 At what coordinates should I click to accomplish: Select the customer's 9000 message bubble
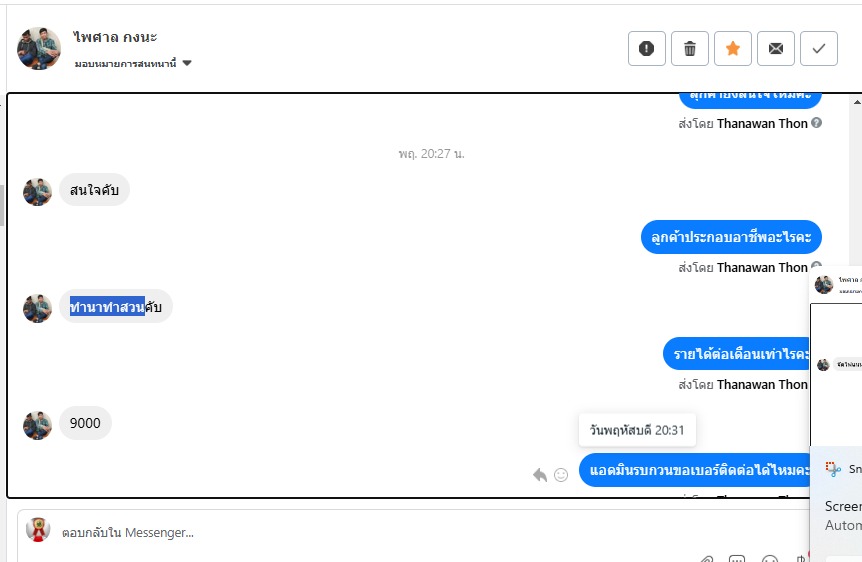coord(85,423)
